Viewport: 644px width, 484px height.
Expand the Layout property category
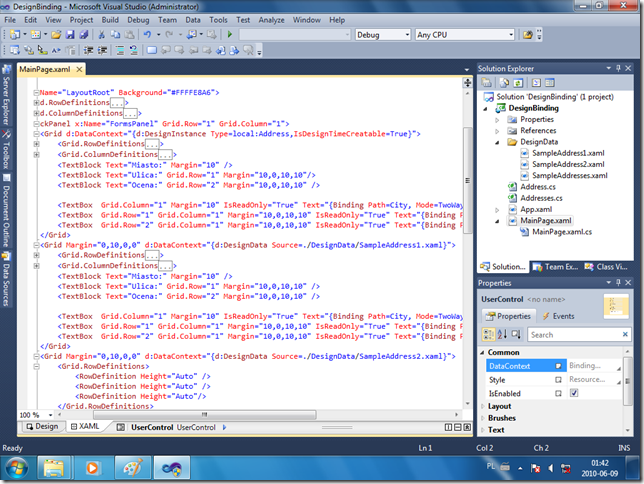coord(482,406)
